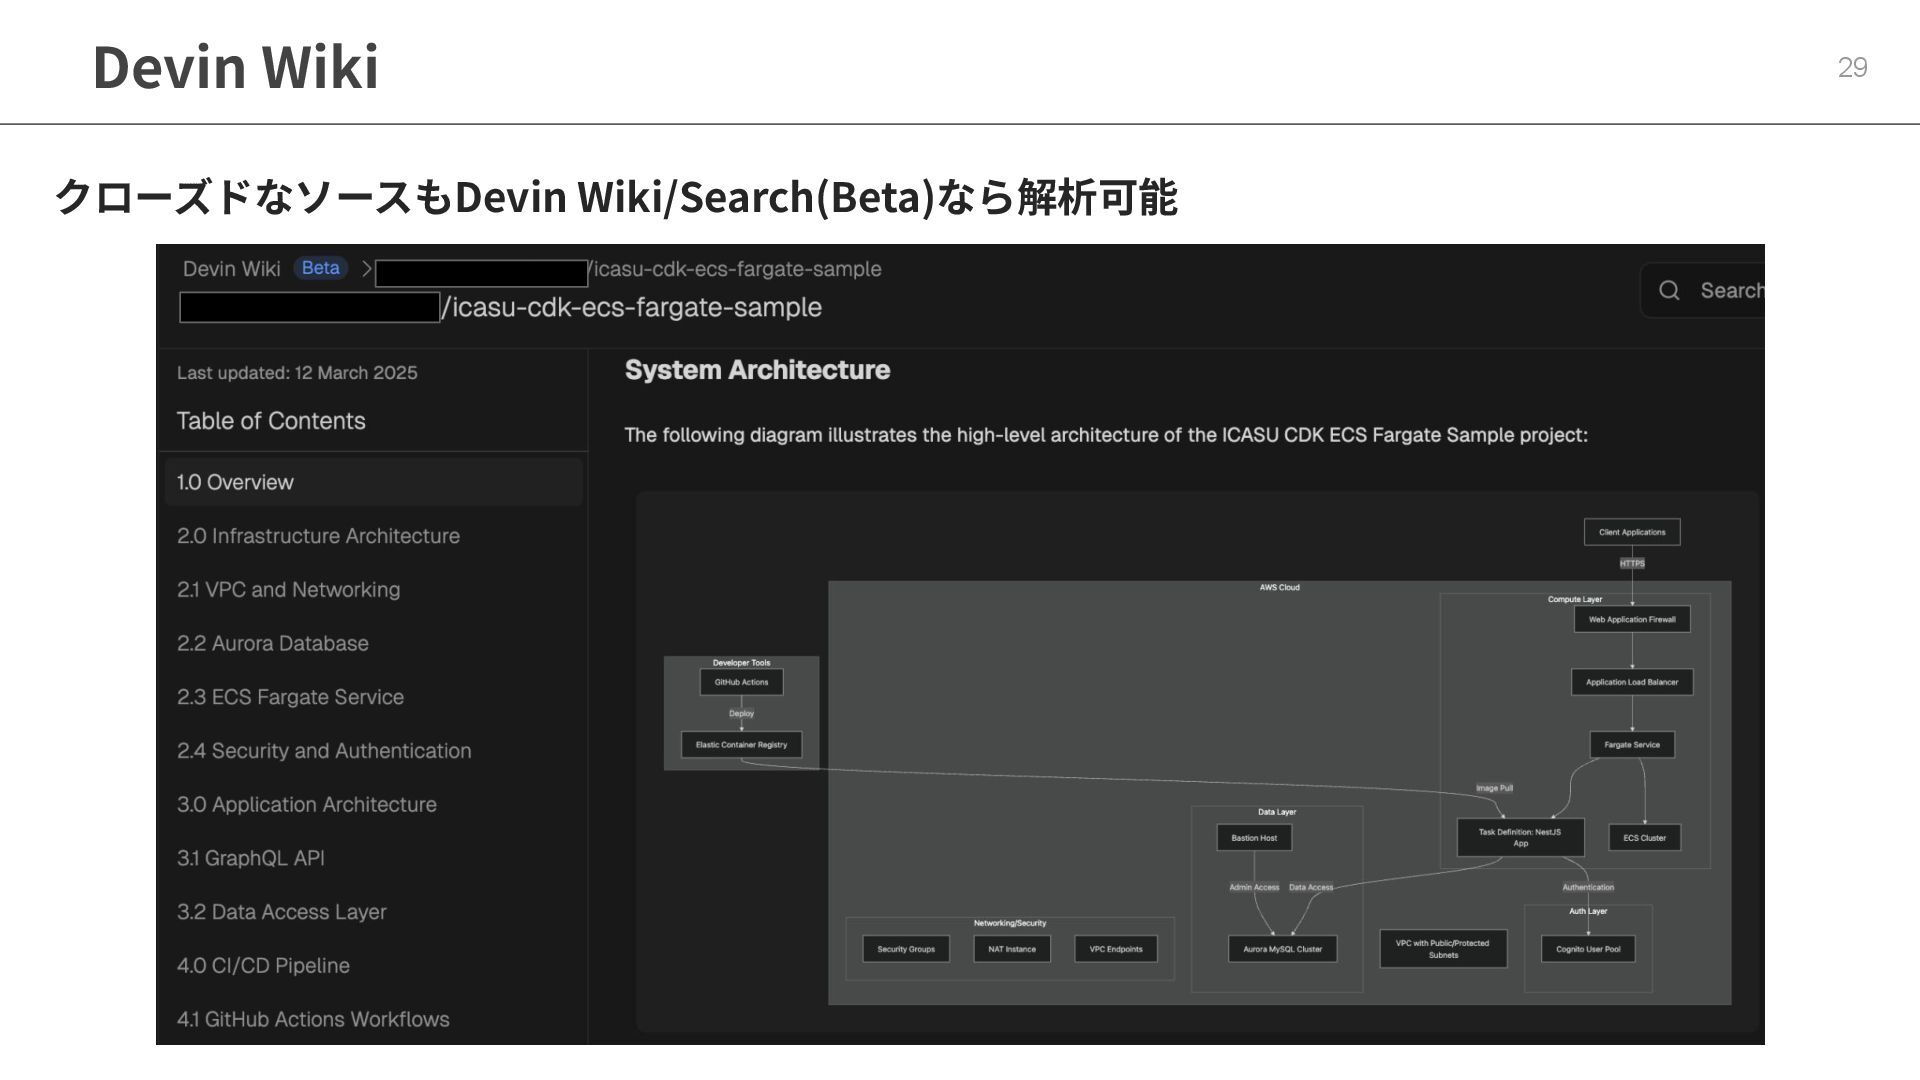Select 2.0 Infrastructure Architecture in contents
Screen dimensions: 1920x1080
(x=318, y=536)
